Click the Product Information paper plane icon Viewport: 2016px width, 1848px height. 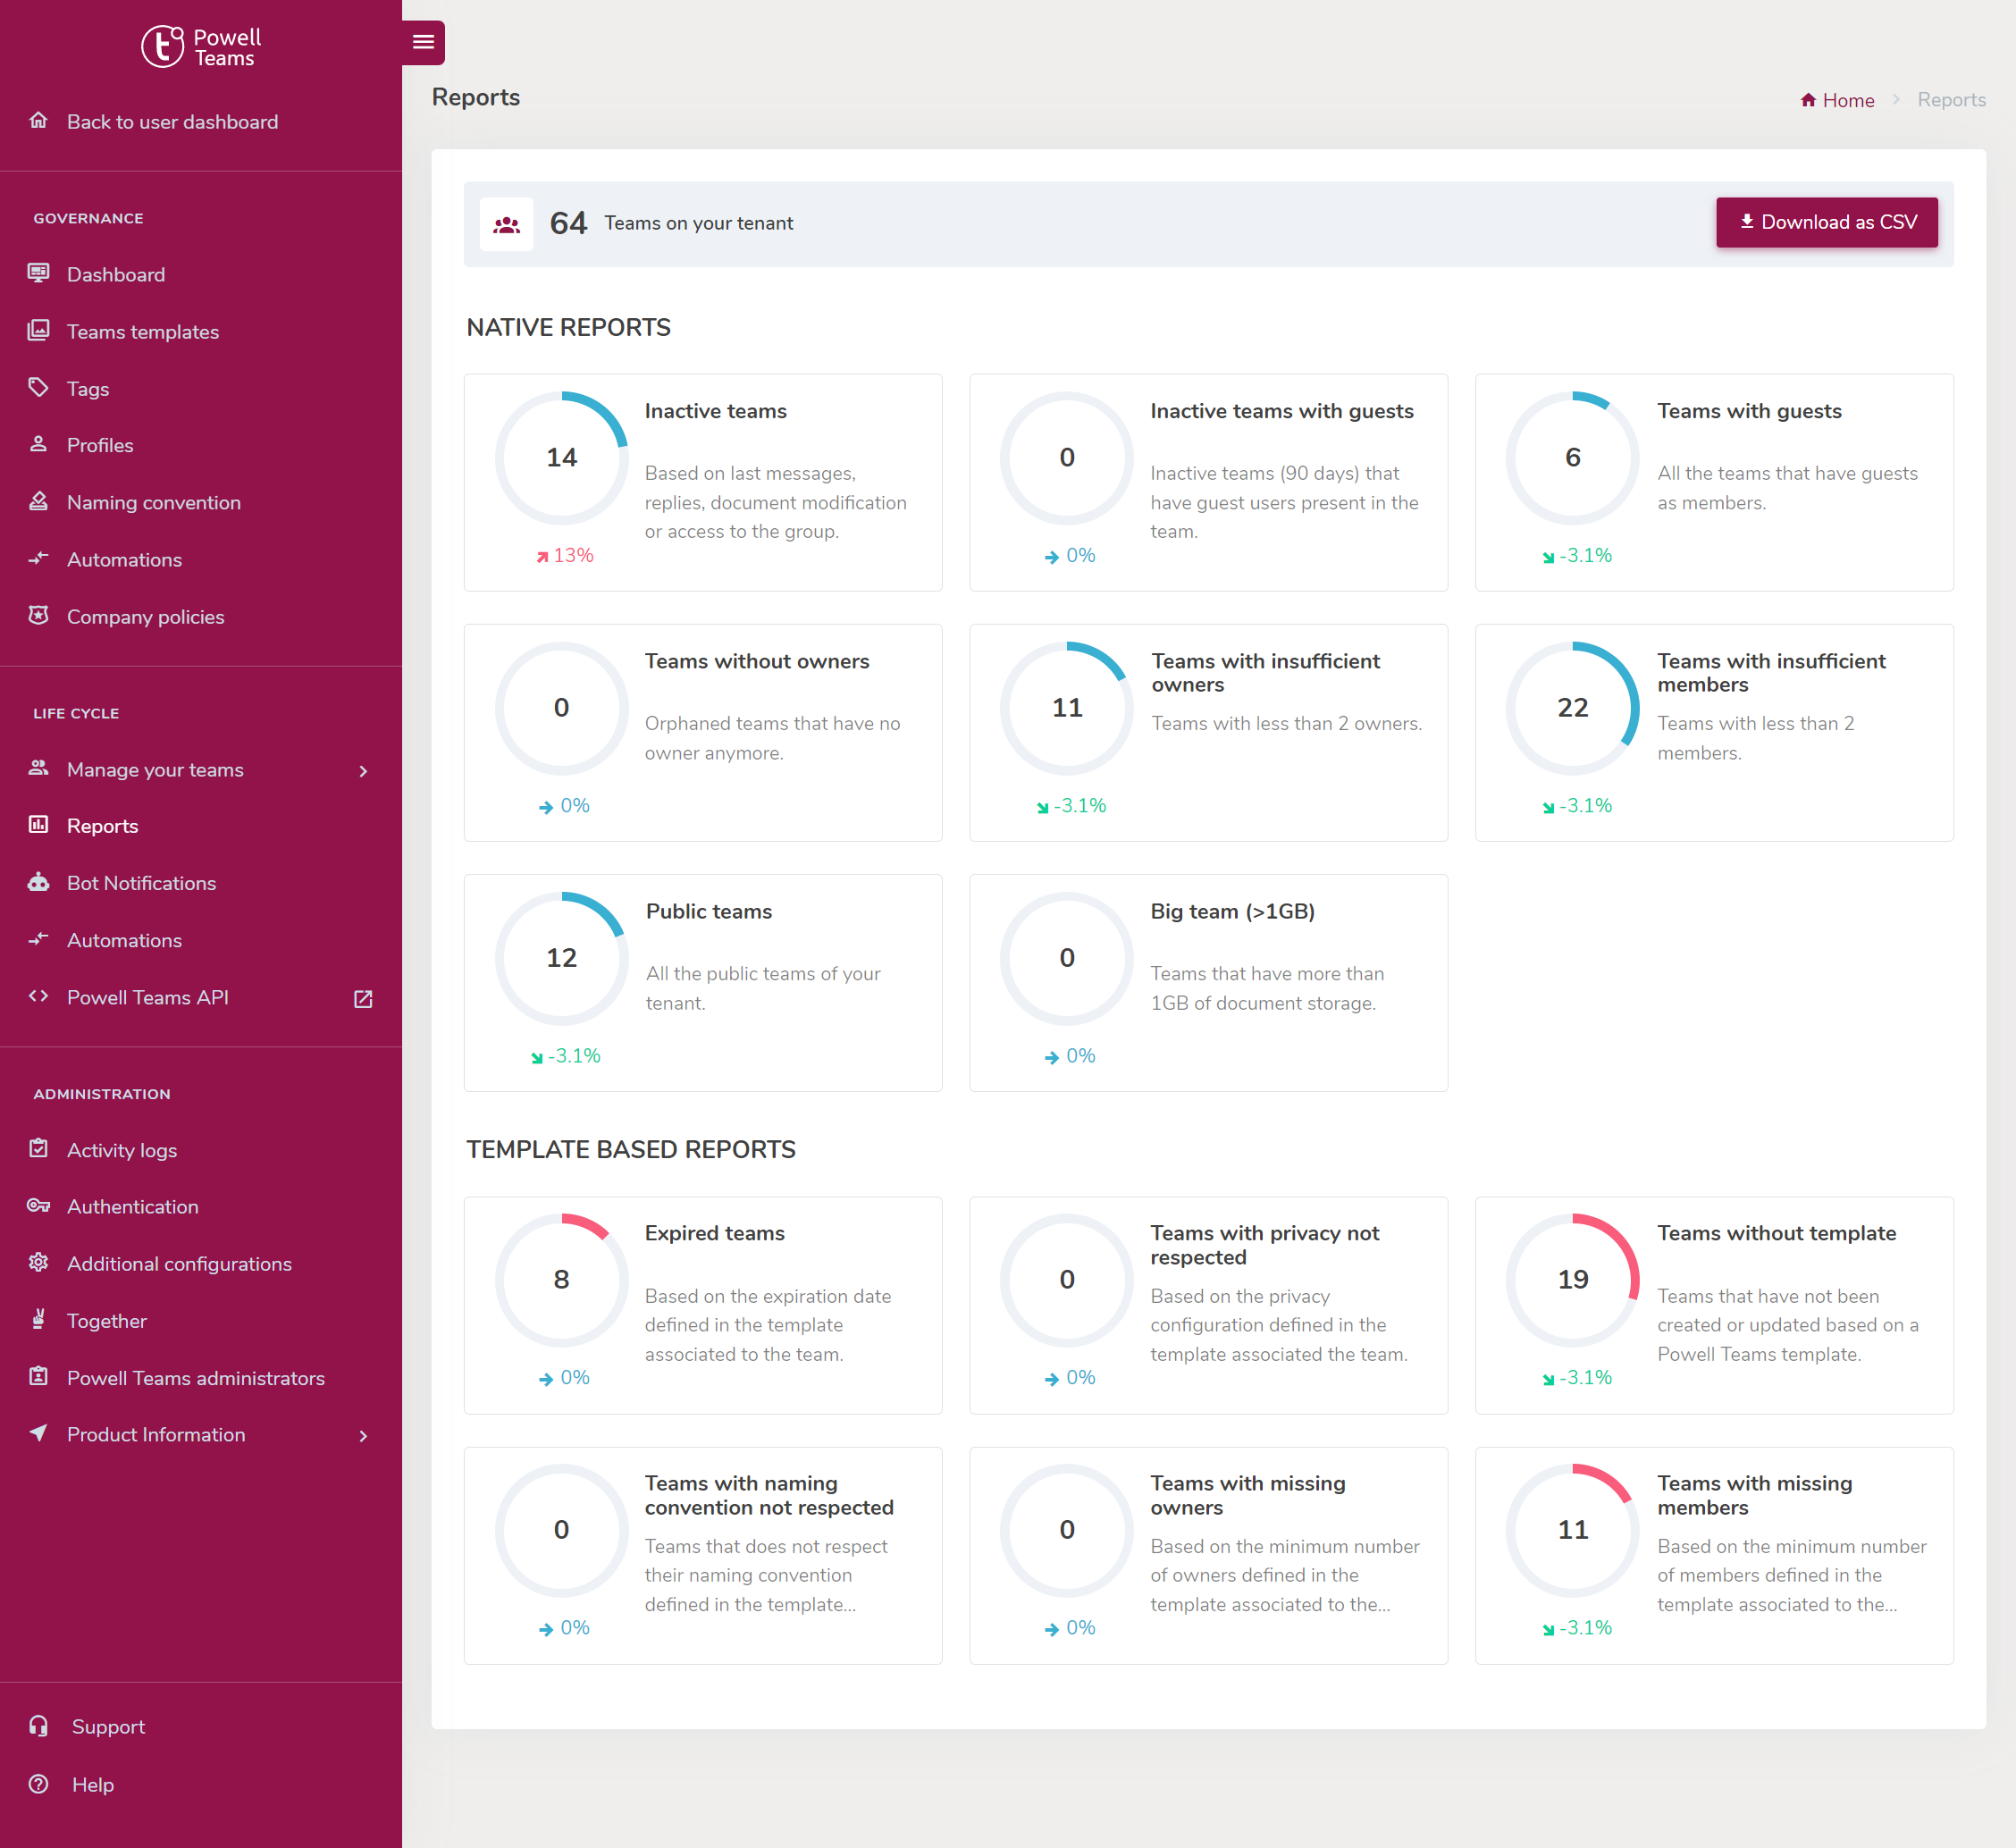(38, 1434)
